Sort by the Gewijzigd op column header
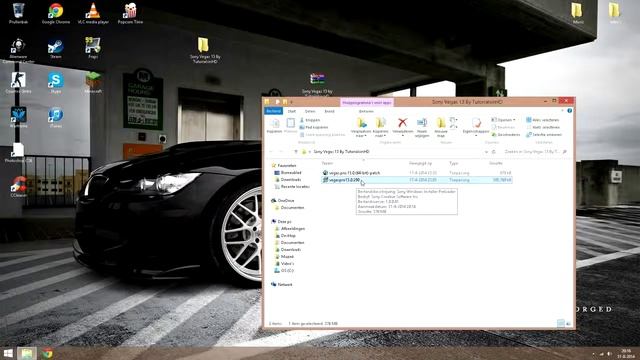Viewport: 640px width, 360px height. click(420, 163)
